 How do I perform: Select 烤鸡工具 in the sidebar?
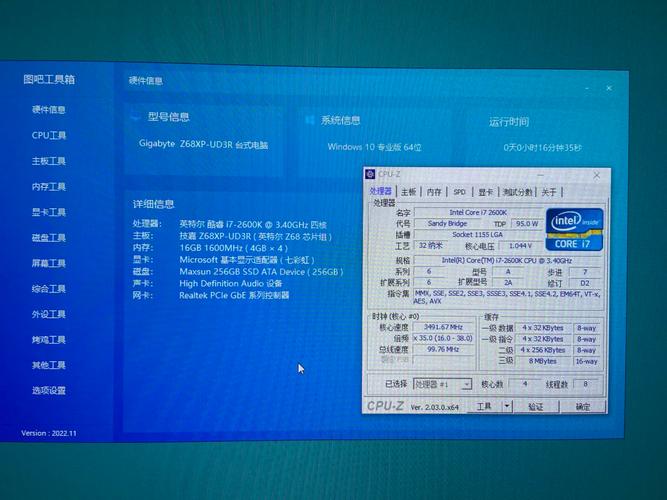[x=48, y=340]
